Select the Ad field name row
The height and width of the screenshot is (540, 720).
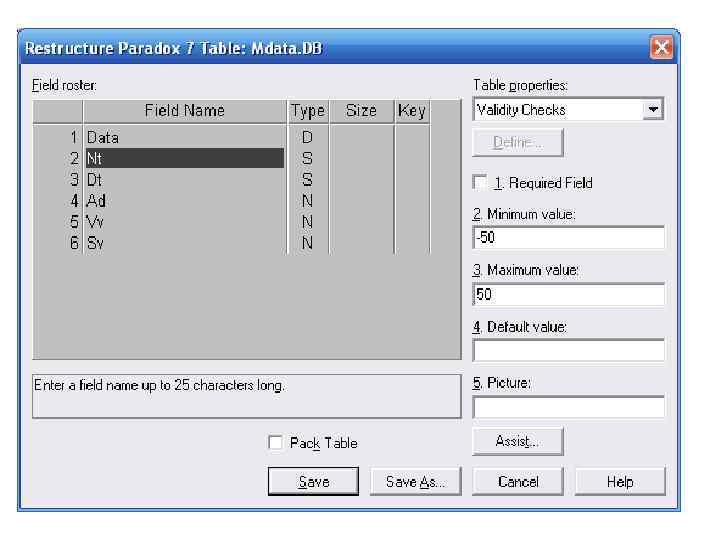[x=185, y=201]
